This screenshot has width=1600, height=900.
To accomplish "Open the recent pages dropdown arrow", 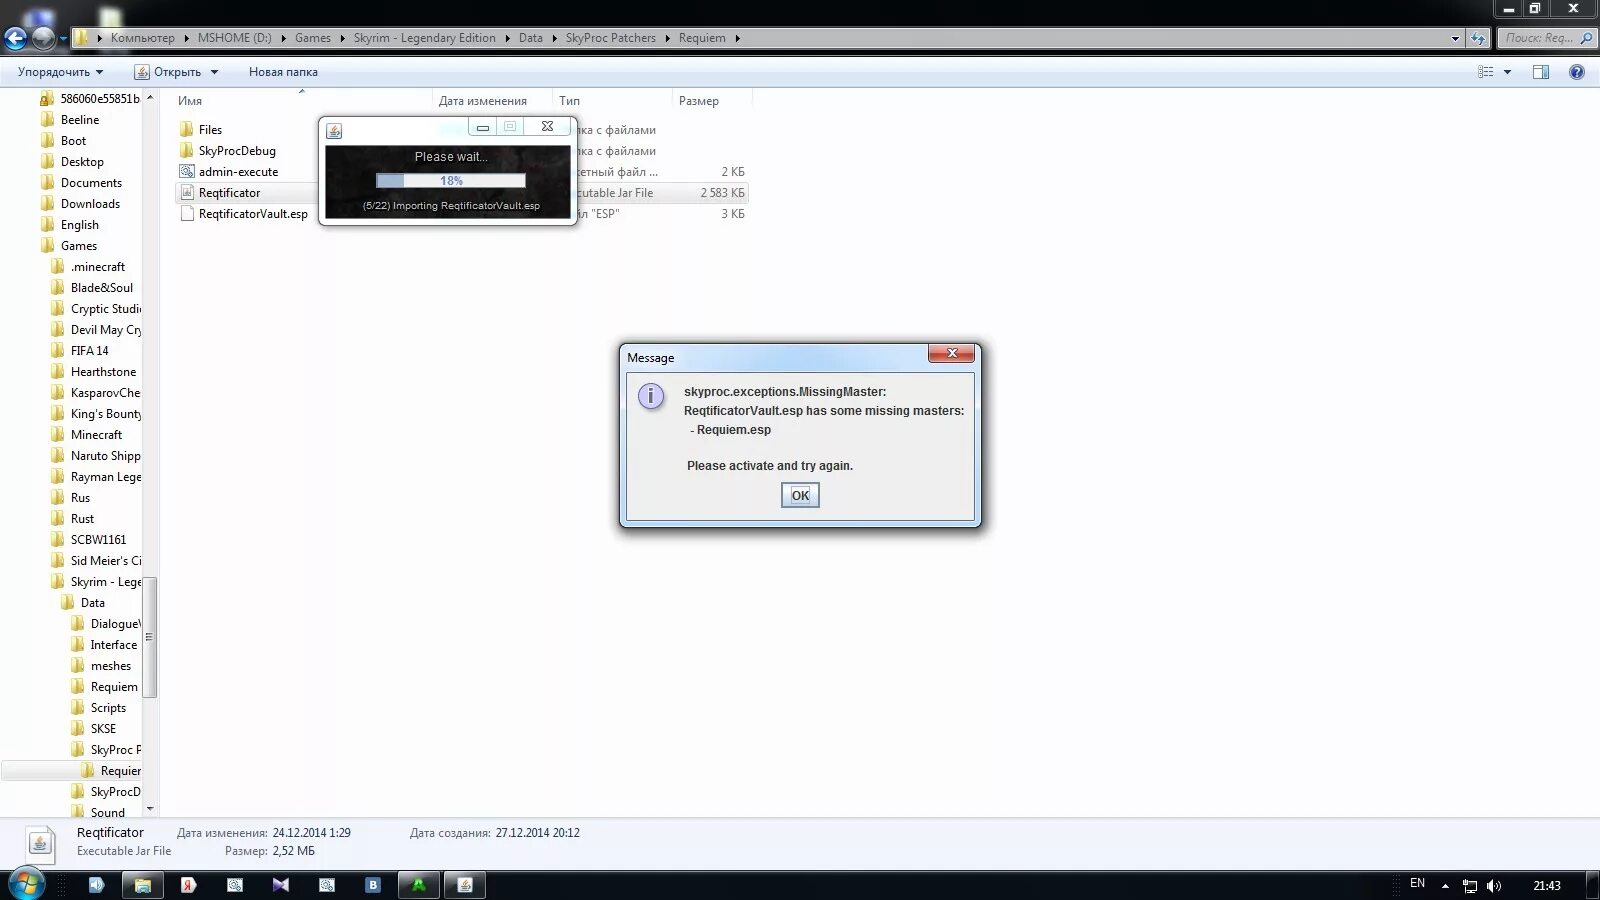I will [63, 39].
